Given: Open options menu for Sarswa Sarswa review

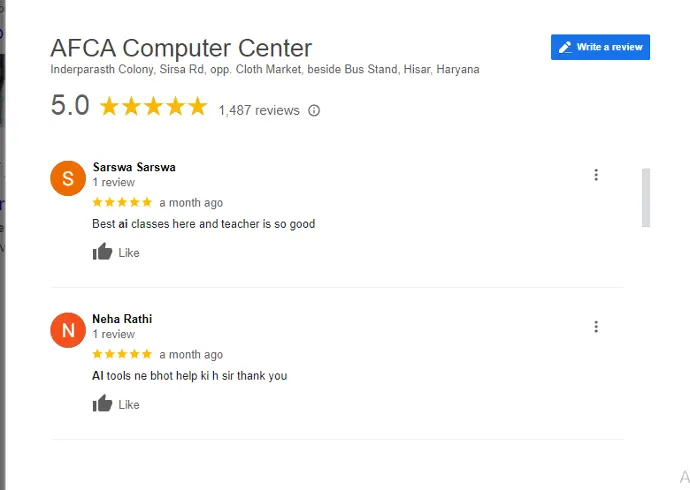Looking at the screenshot, I should tap(596, 175).
